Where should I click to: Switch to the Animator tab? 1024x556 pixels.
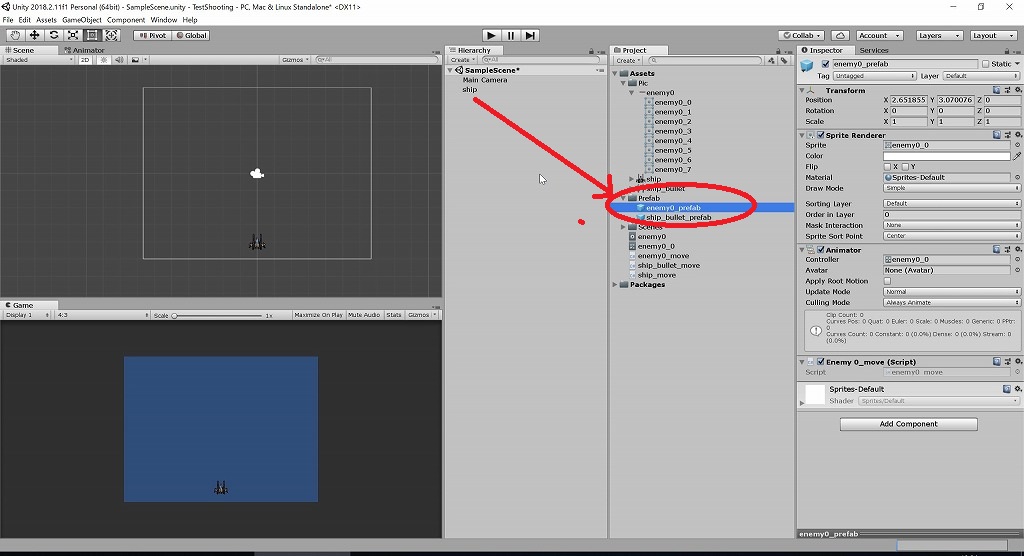84,50
